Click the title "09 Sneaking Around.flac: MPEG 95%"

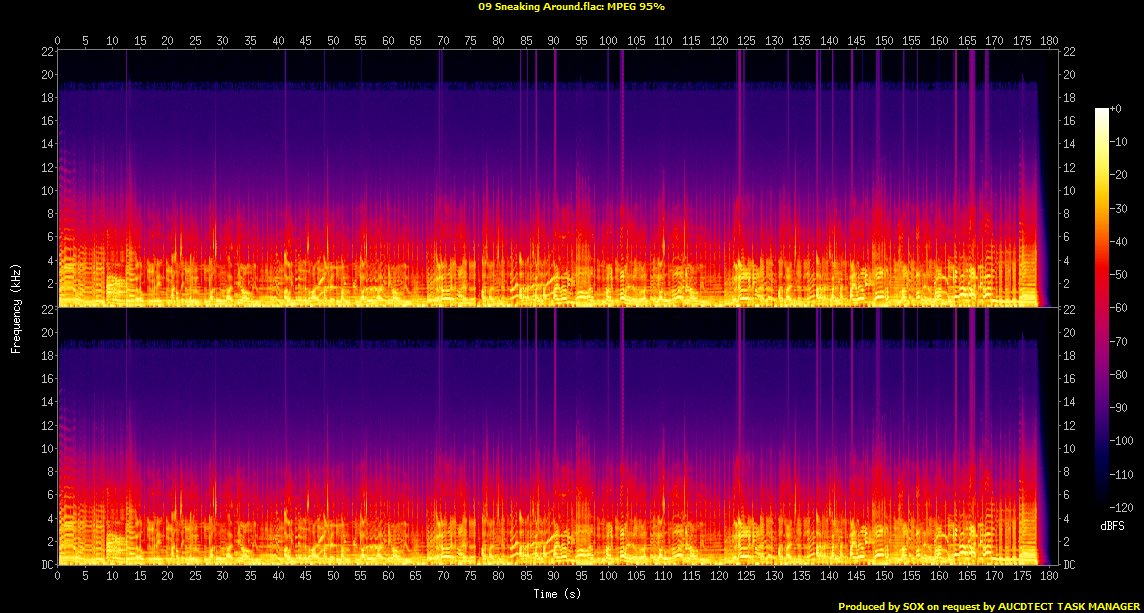pyautogui.click(x=571, y=7)
